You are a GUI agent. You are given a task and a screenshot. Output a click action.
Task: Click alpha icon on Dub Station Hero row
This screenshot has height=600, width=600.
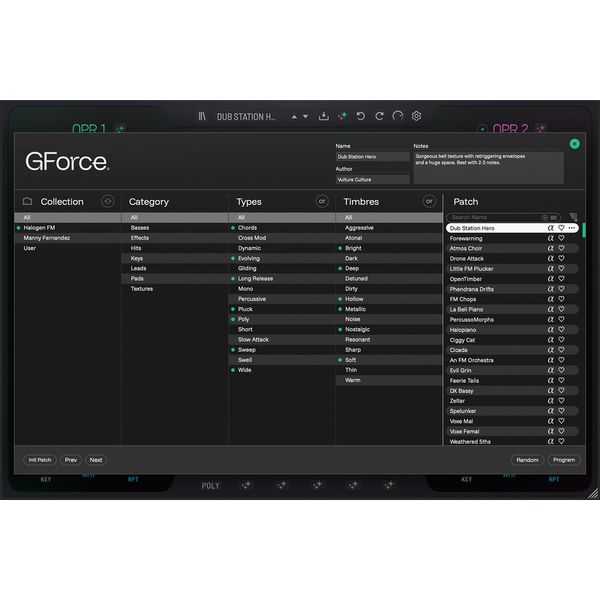click(551, 228)
